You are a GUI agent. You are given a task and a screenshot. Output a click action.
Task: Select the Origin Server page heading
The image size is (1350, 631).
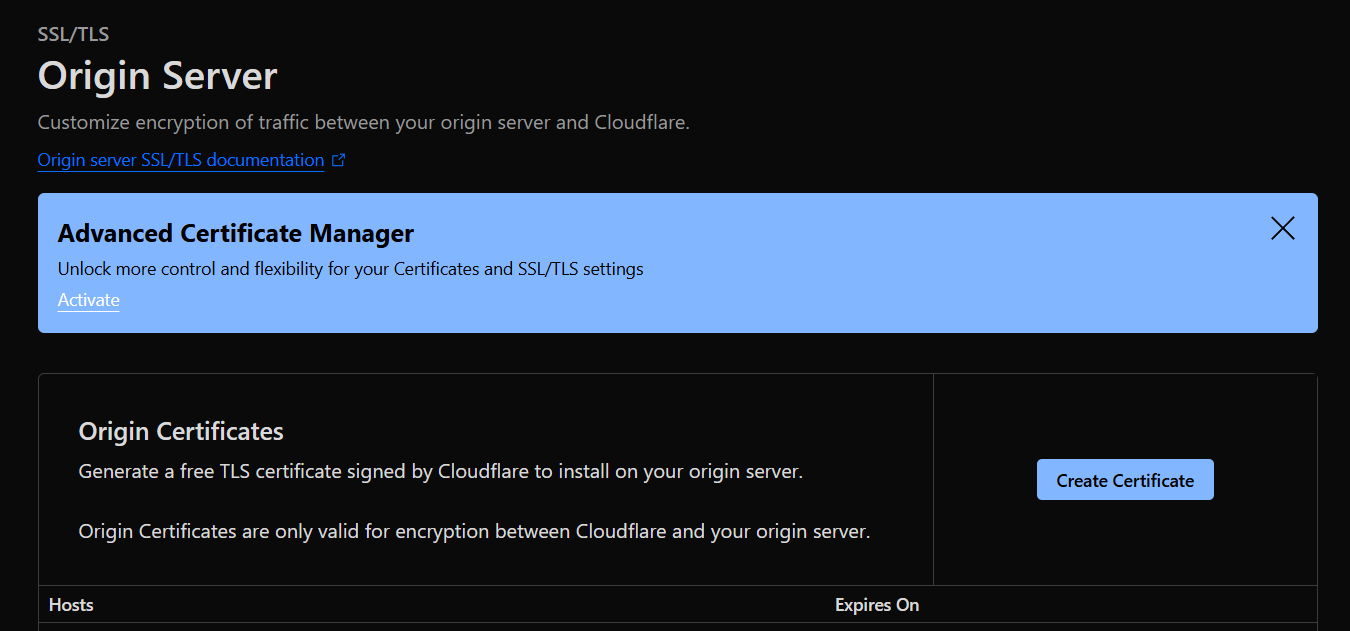[x=157, y=75]
